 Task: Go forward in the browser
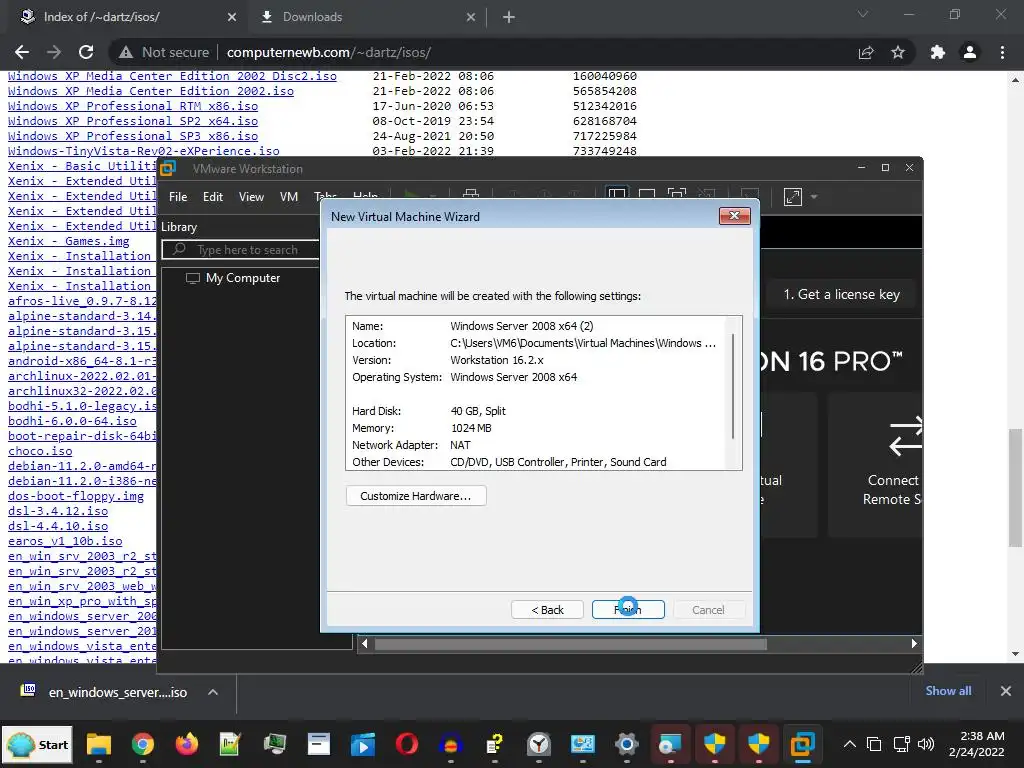tap(54, 52)
